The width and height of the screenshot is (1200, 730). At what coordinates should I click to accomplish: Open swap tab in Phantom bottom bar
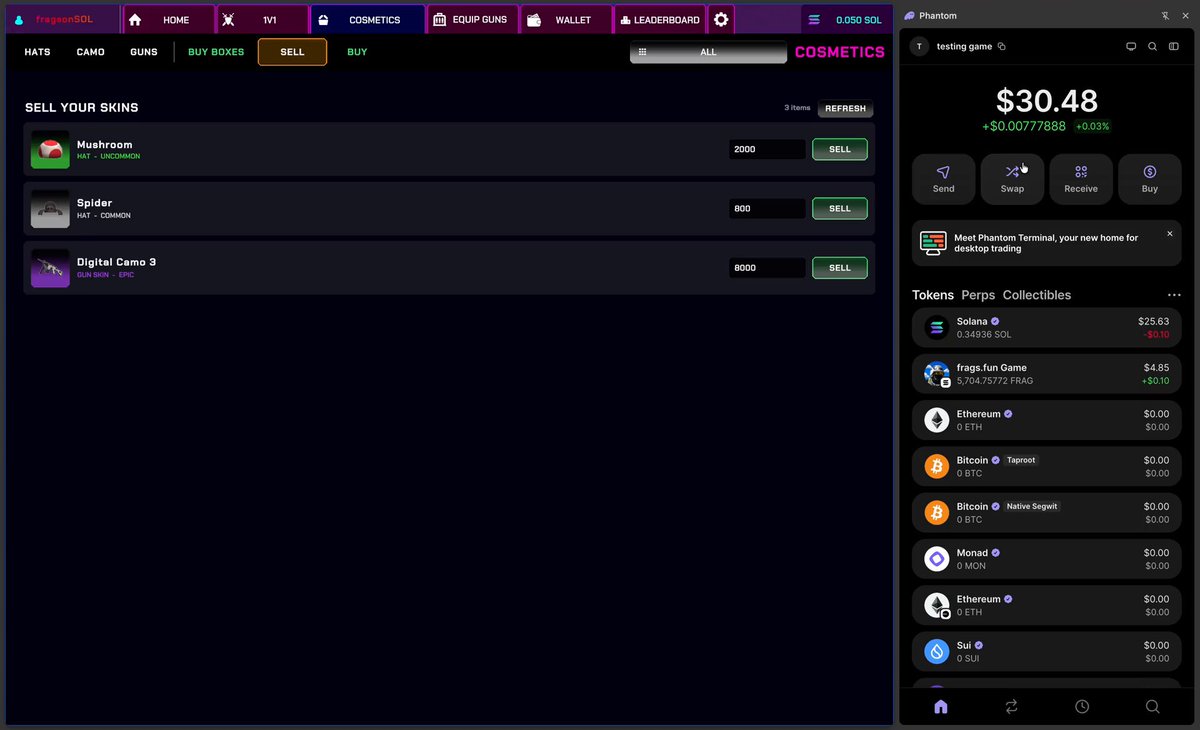pyautogui.click(x=1011, y=707)
